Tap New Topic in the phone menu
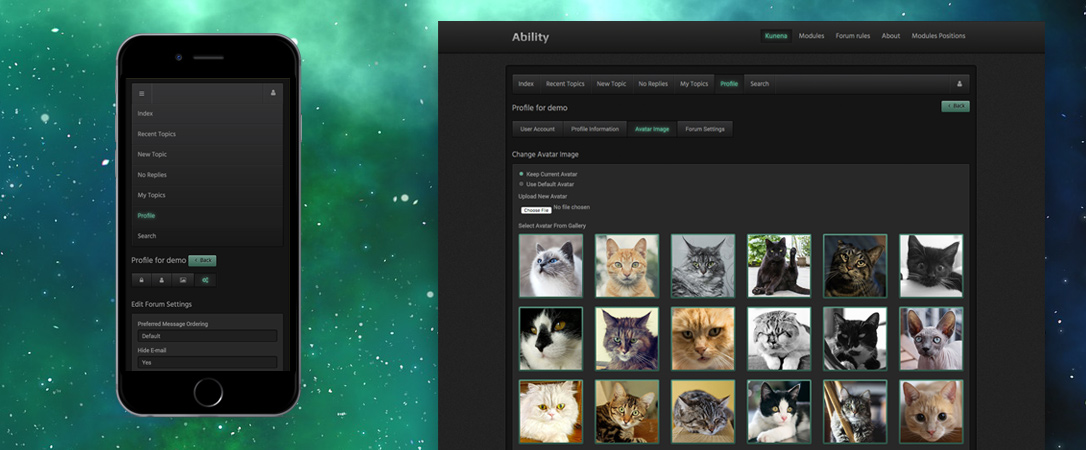 pyautogui.click(x=207, y=154)
